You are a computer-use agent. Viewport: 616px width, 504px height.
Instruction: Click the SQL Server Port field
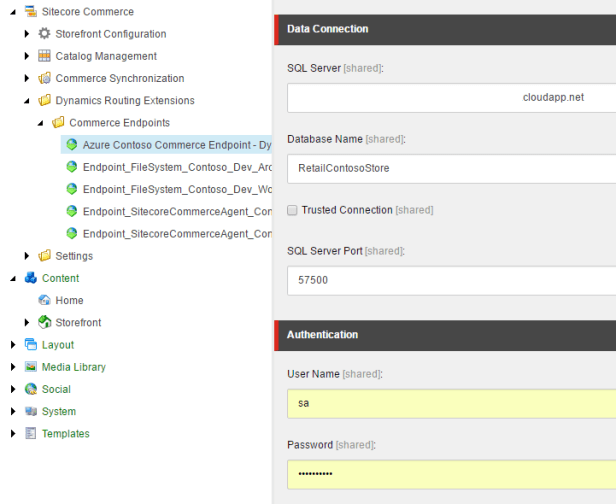tap(450, 281)
